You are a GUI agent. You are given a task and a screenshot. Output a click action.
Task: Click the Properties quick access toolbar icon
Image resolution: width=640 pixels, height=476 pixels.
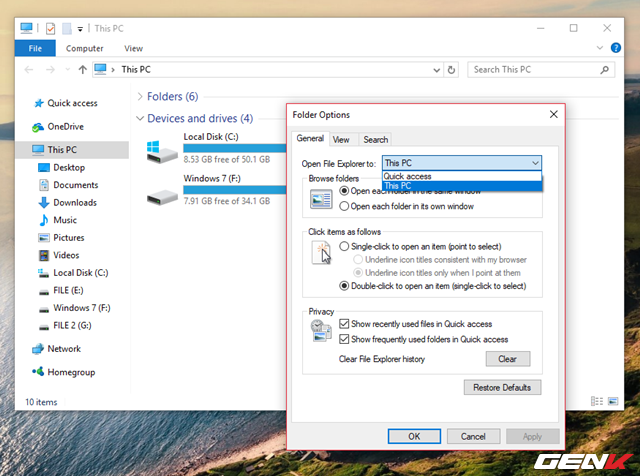50,29
